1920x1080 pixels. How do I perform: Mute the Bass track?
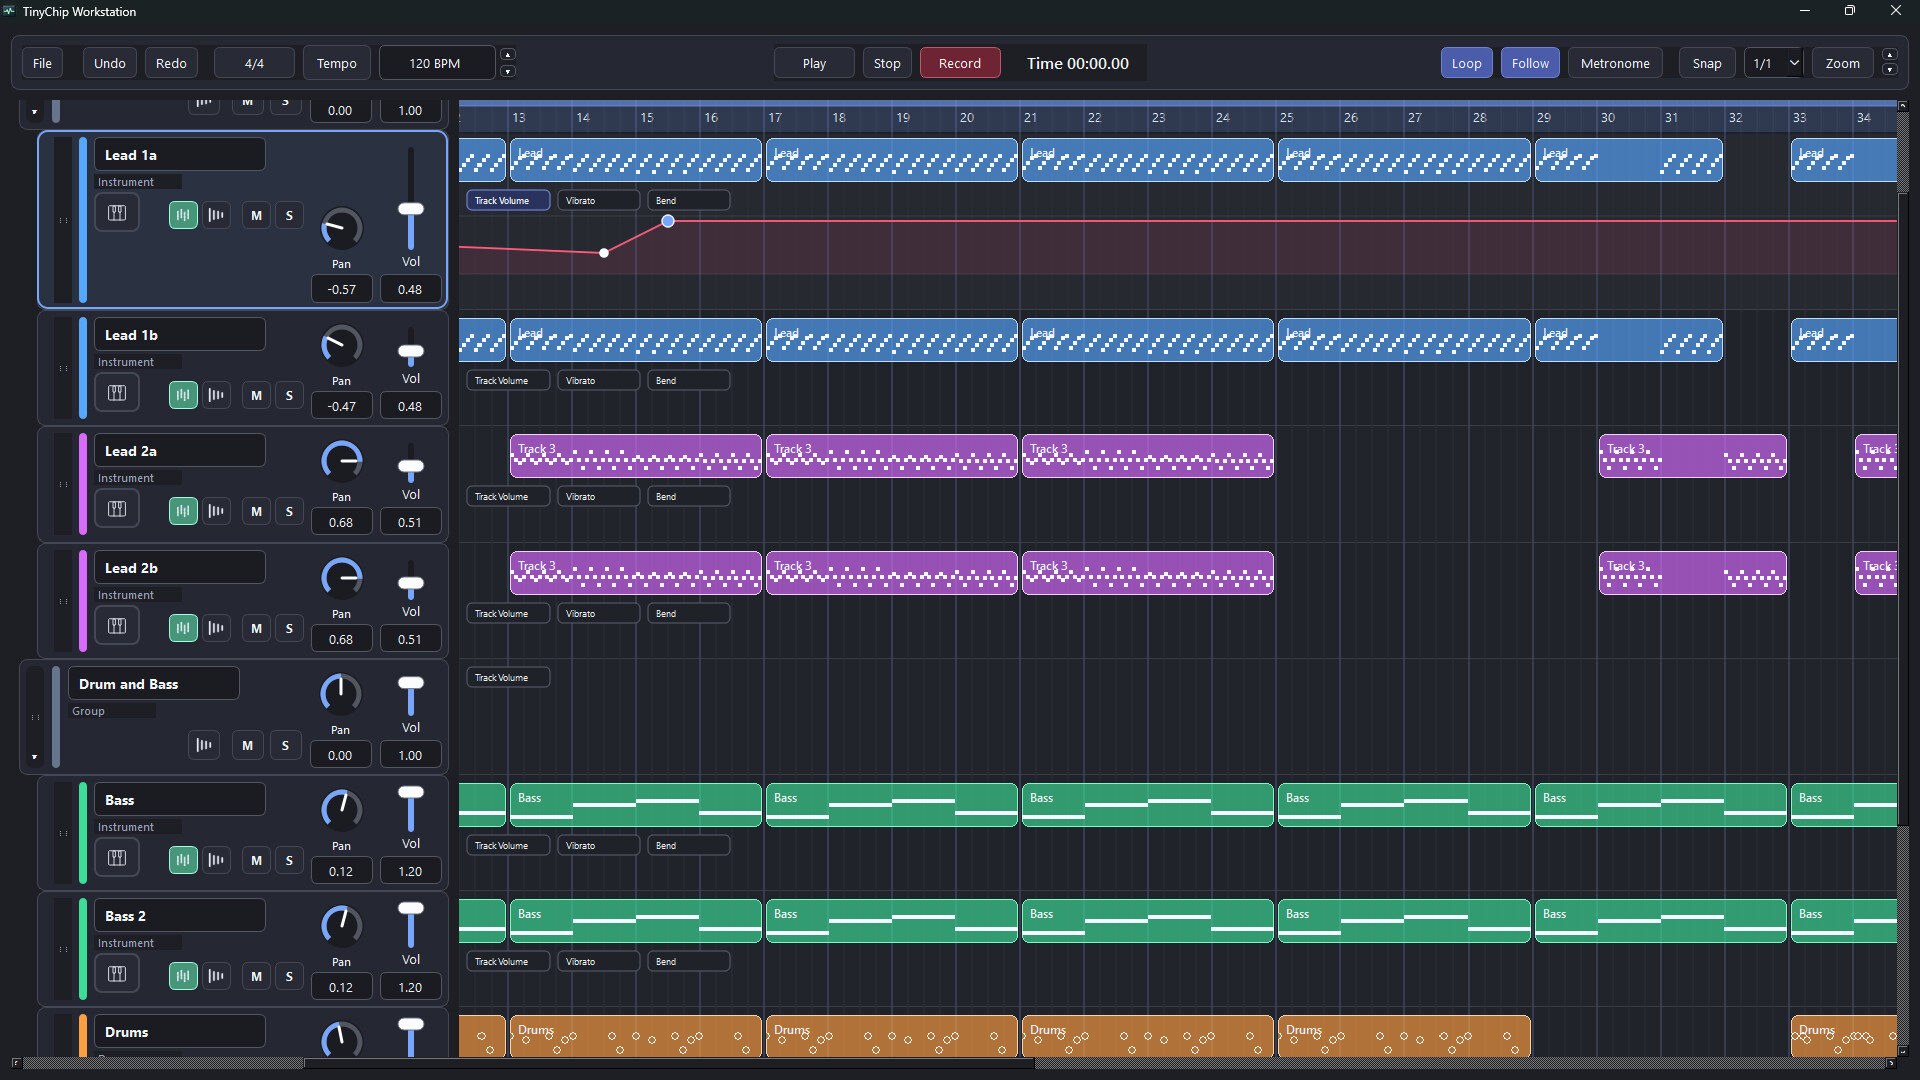257,860
